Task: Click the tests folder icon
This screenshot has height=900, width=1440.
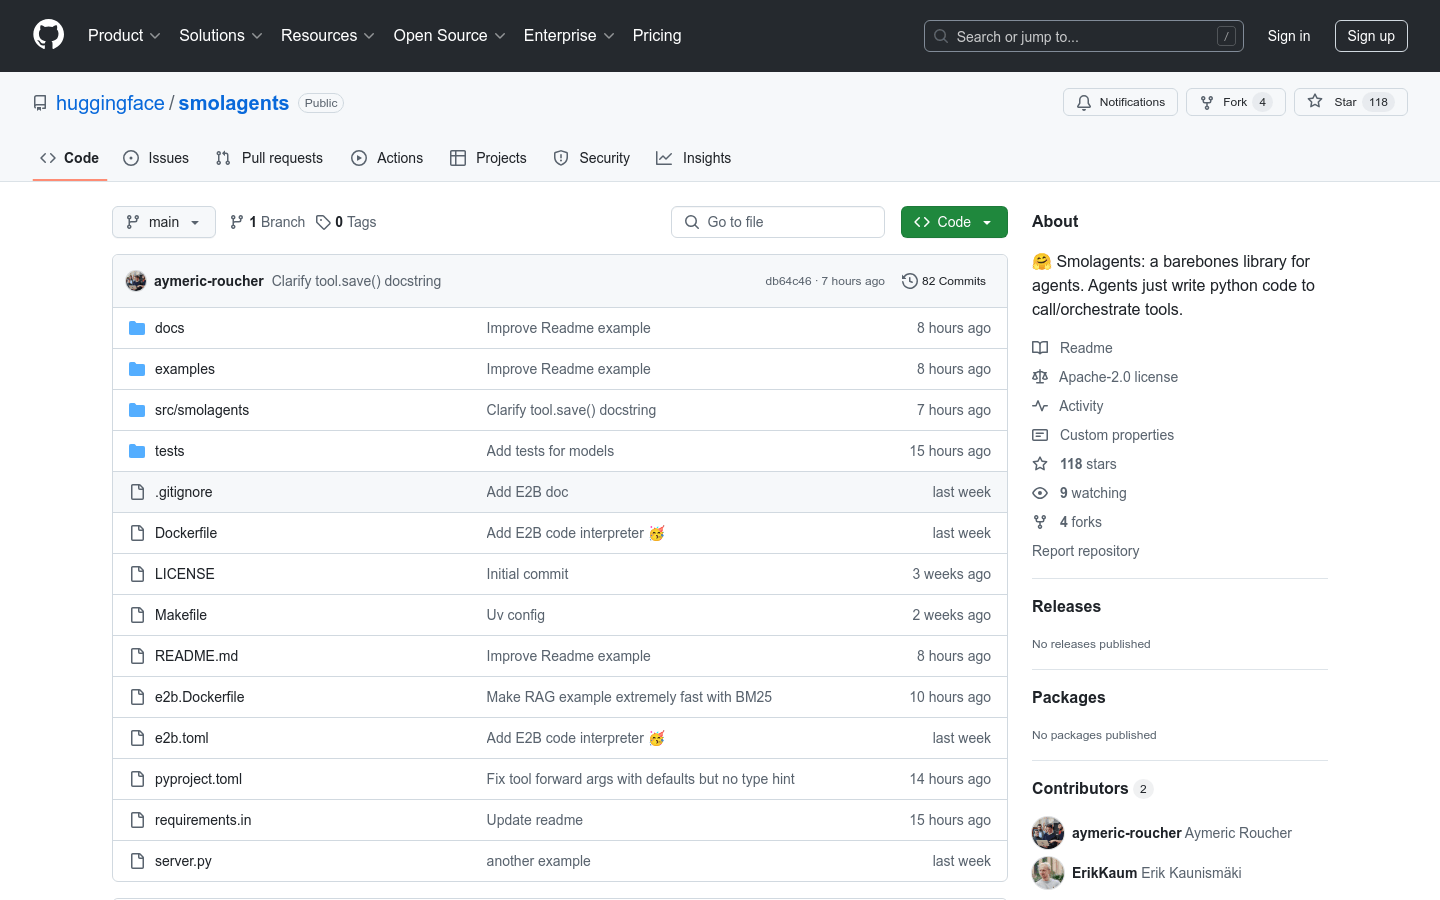Action: tap(137, 451)
